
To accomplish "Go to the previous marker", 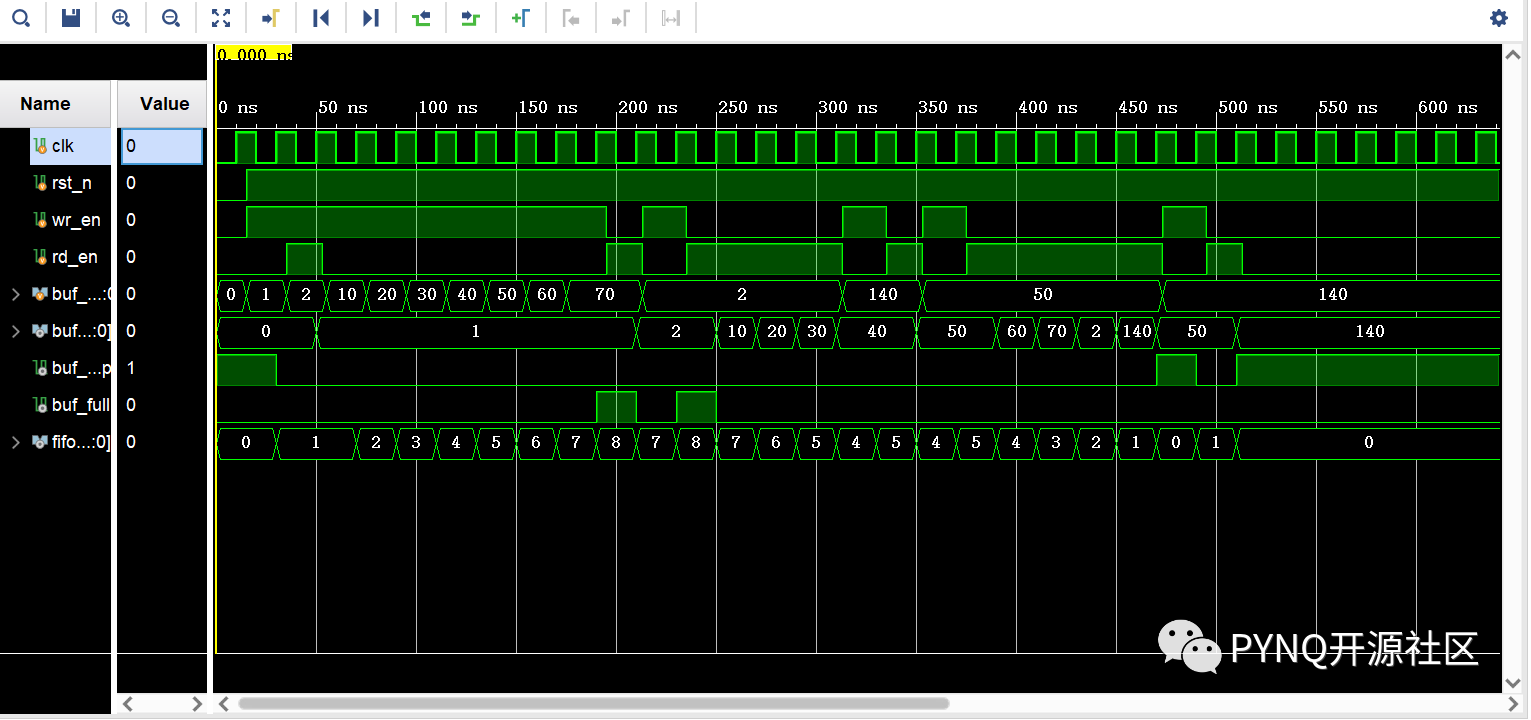I will 571,18.
